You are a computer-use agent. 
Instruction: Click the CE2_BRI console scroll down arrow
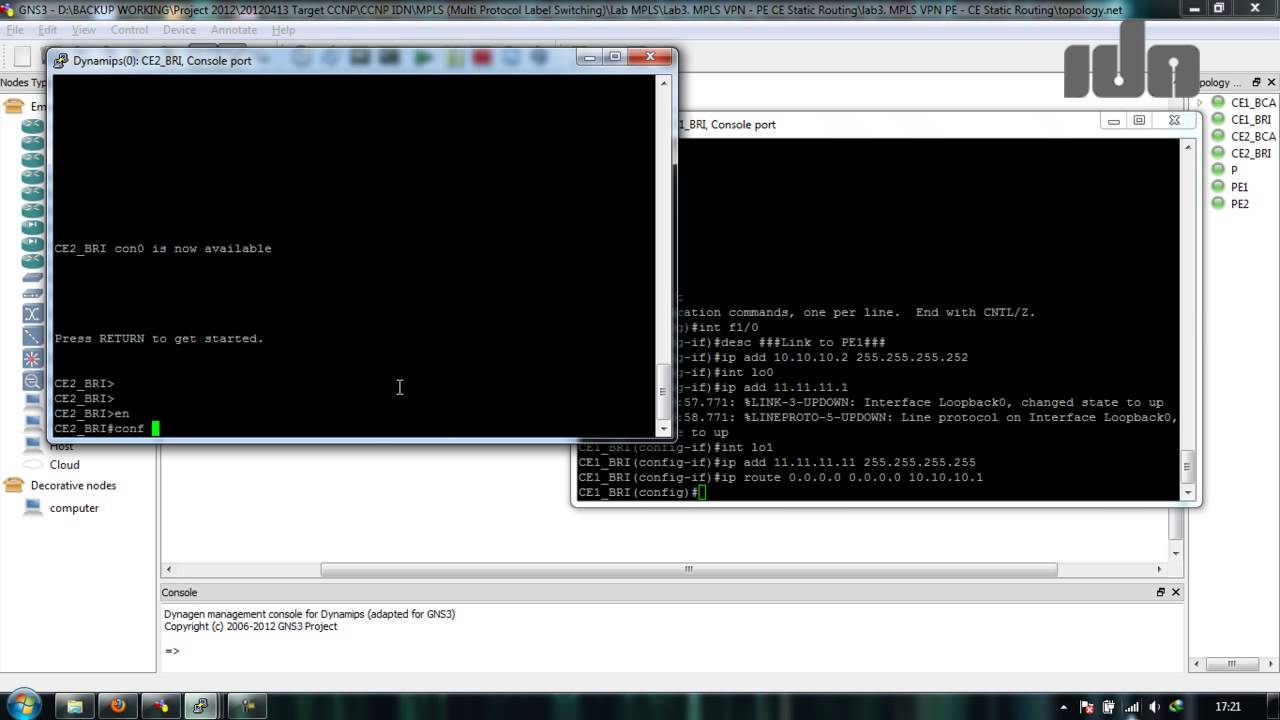point(664,427)
